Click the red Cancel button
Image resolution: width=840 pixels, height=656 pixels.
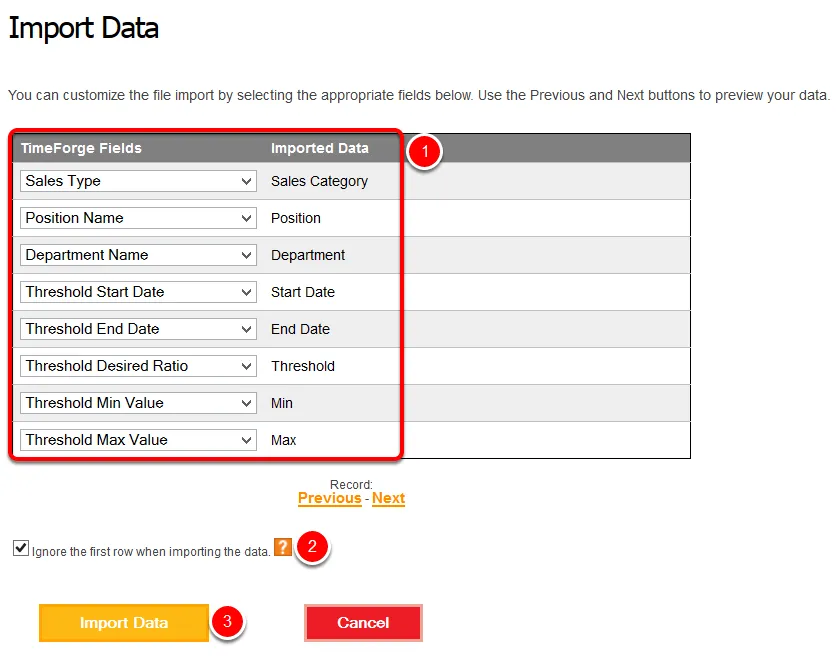(363, 623)
